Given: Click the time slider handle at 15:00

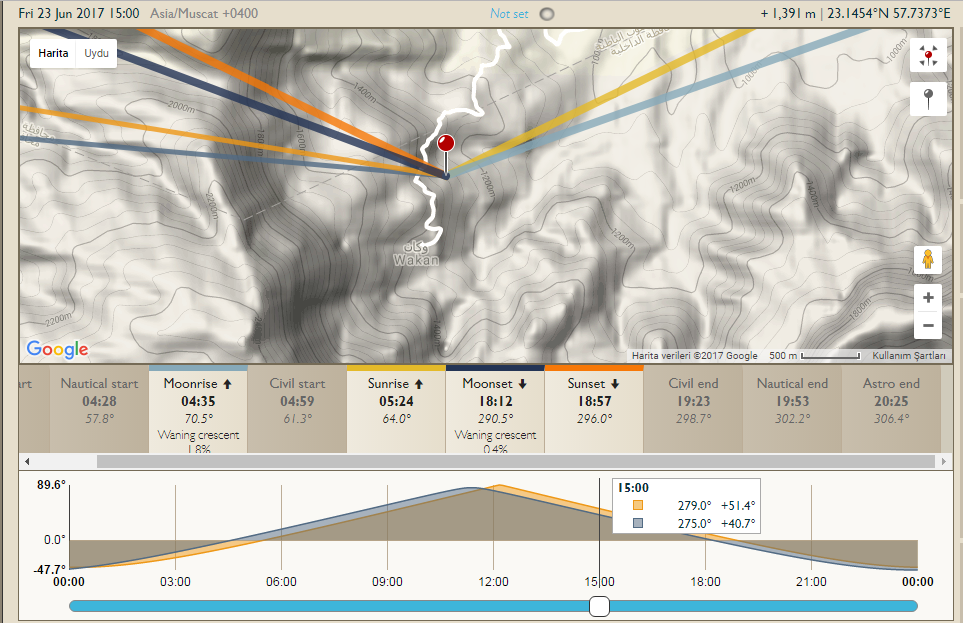Looking at the screenshot, I should pyautogui.click(x=599, y=606).
